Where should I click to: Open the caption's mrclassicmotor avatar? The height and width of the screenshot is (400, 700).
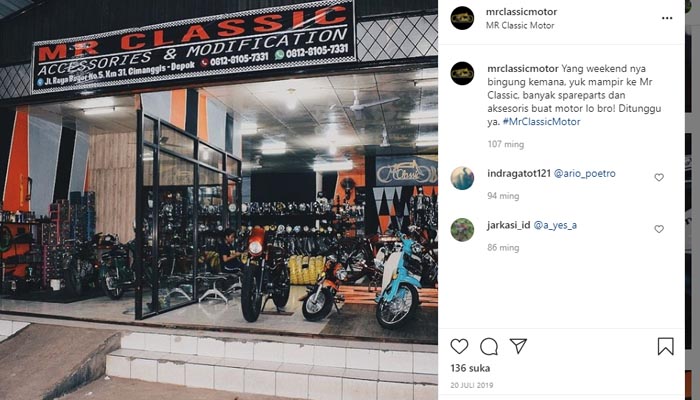(462, 74)
